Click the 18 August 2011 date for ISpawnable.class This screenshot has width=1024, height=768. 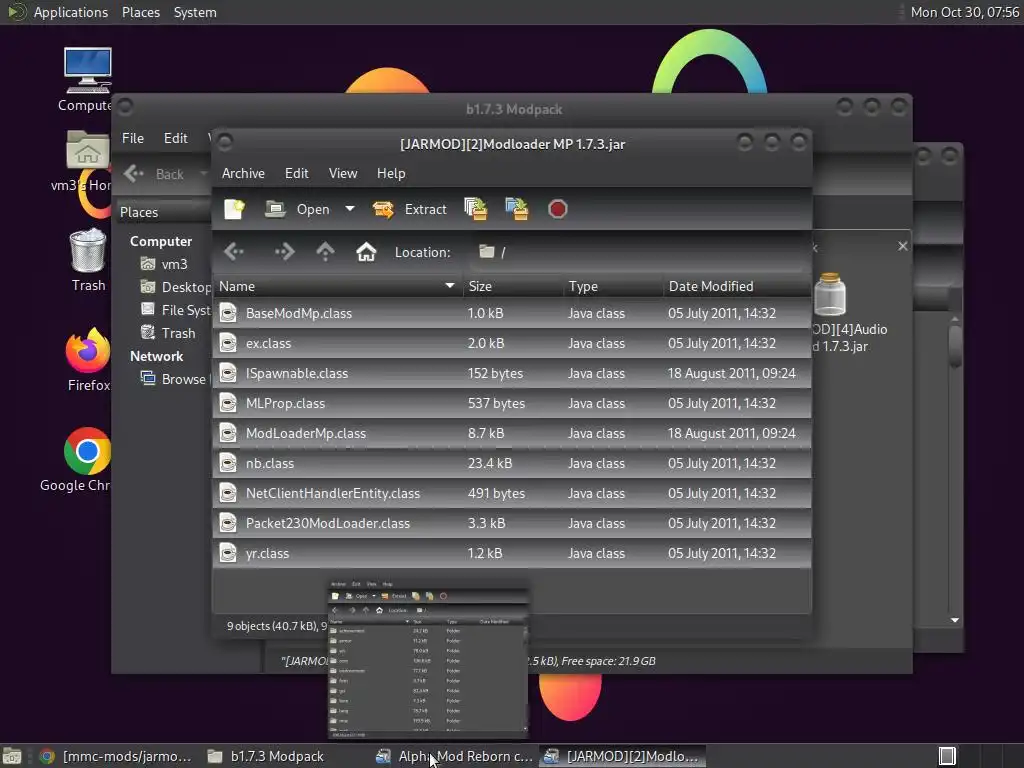pyautogui.click(x=731, y=374)
